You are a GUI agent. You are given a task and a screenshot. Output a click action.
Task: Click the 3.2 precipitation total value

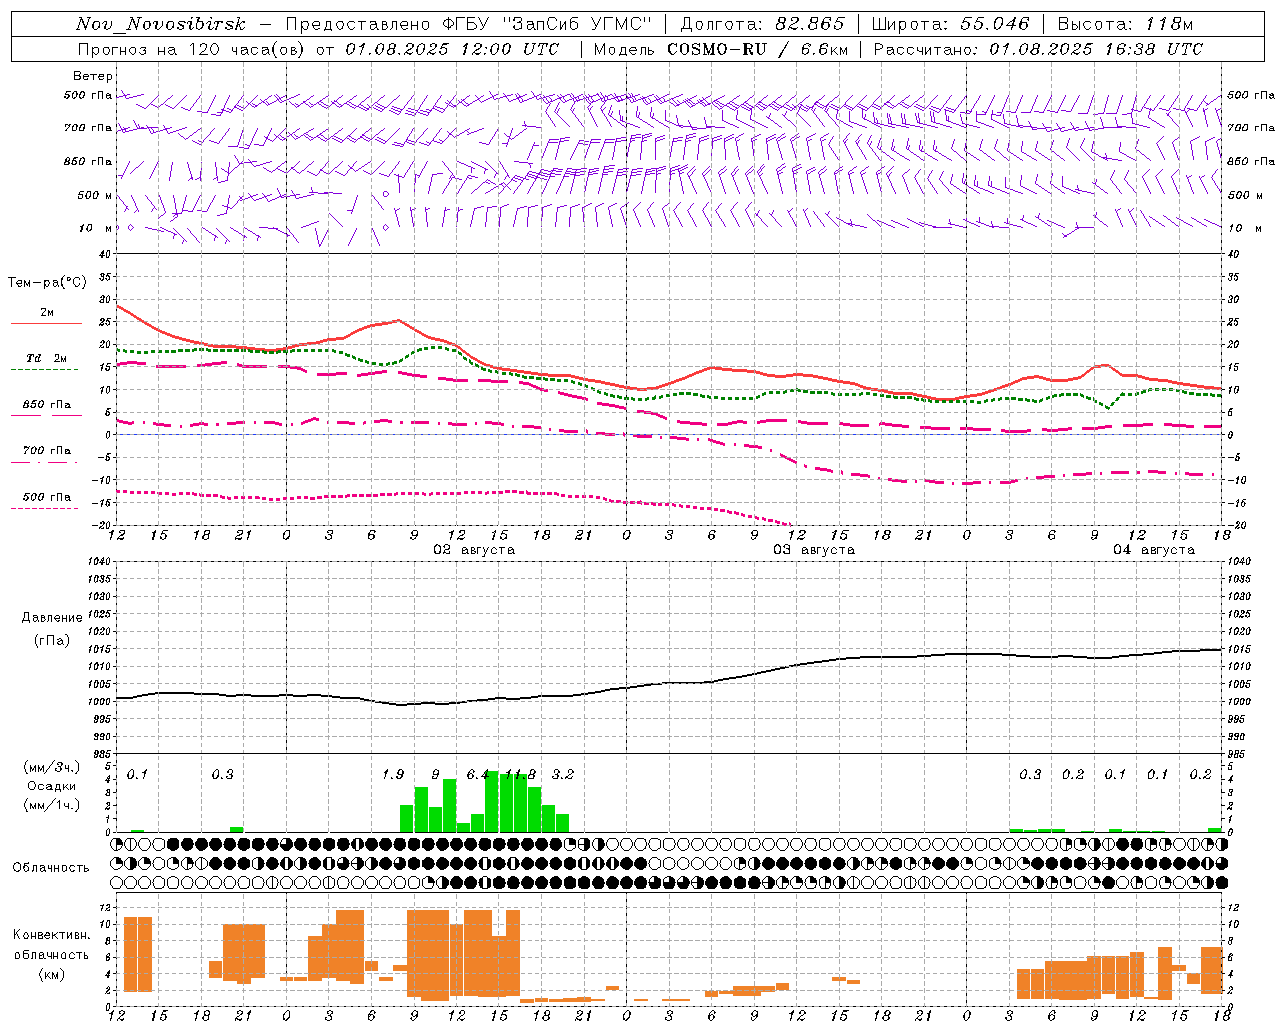563,775
